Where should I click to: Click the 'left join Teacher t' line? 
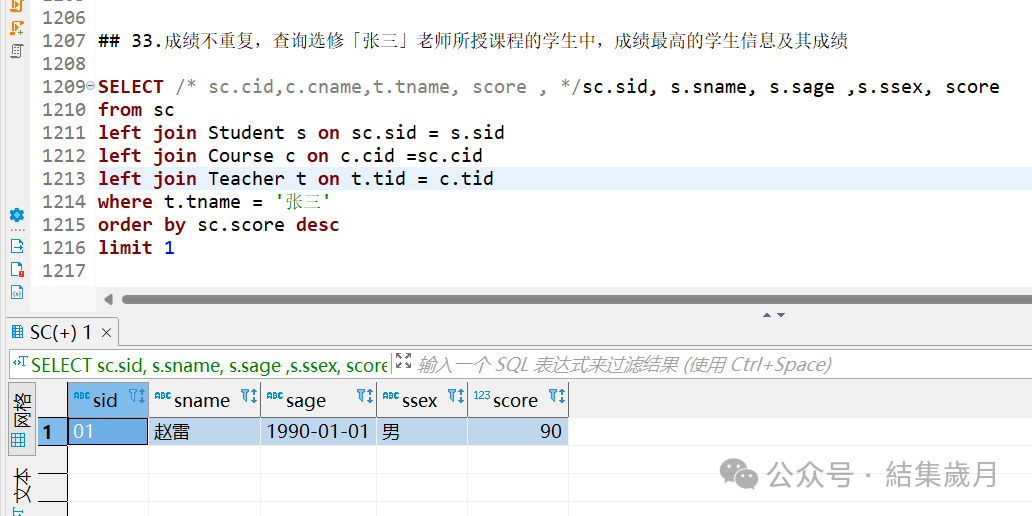point(296,179)
